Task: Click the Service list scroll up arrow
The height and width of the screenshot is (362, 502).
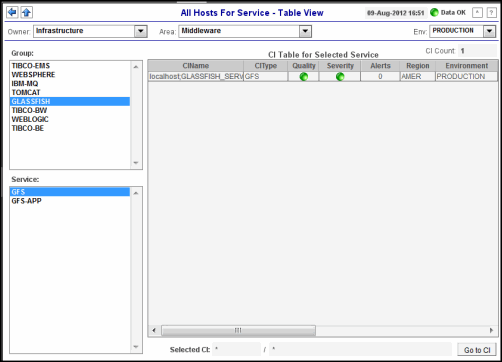Action: click(x=136, y=193)
